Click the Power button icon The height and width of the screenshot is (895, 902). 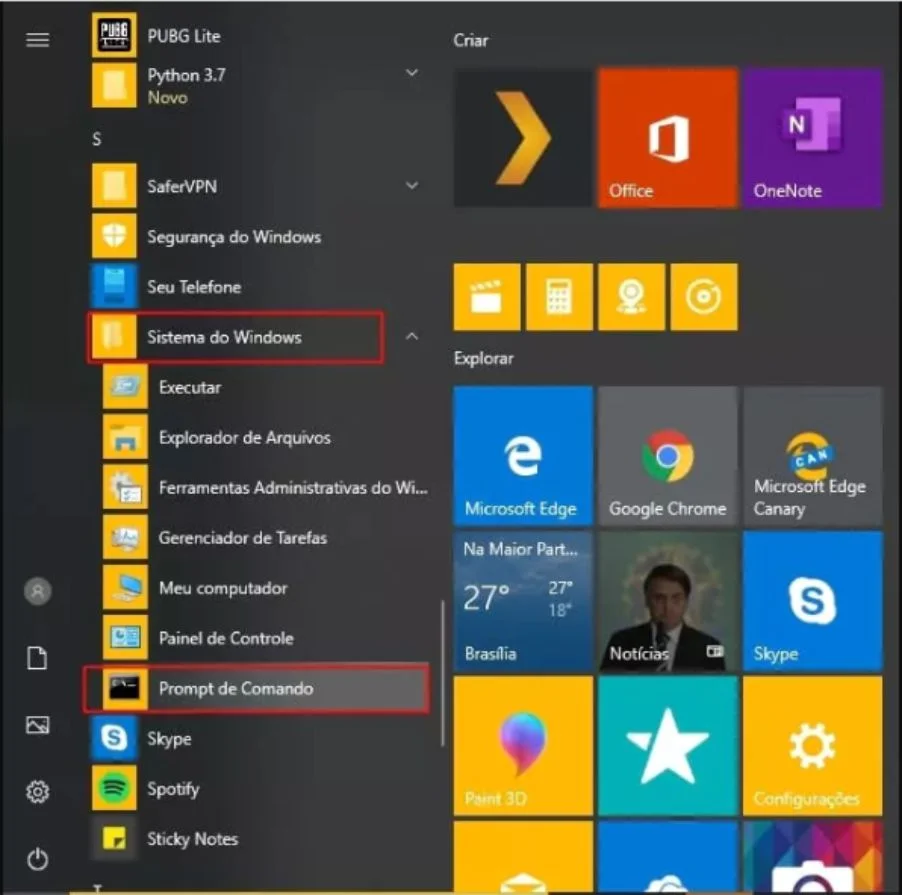(37, 859)
